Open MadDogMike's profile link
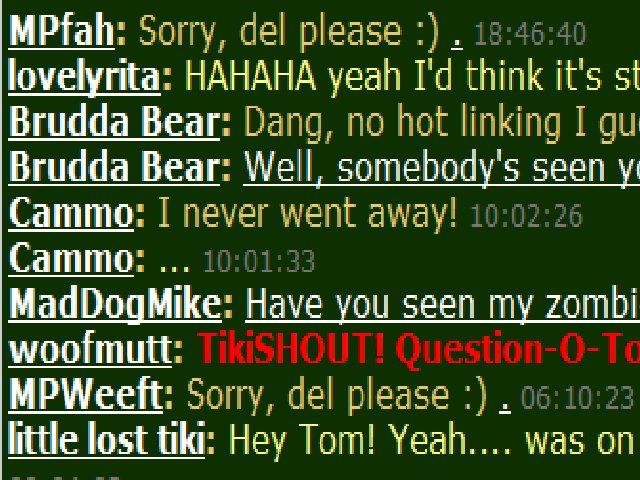The height and width of the screenshot is (480, 640). coord(115,304)
